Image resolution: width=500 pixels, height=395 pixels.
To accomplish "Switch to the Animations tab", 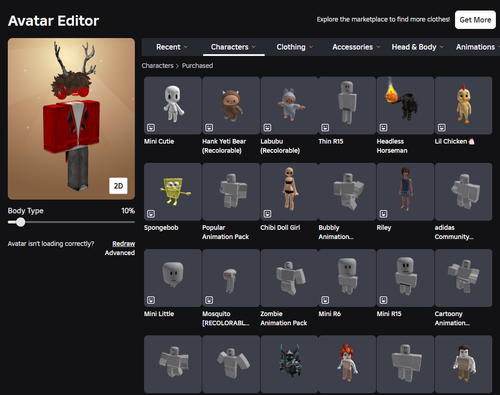I will coord(475,47).
